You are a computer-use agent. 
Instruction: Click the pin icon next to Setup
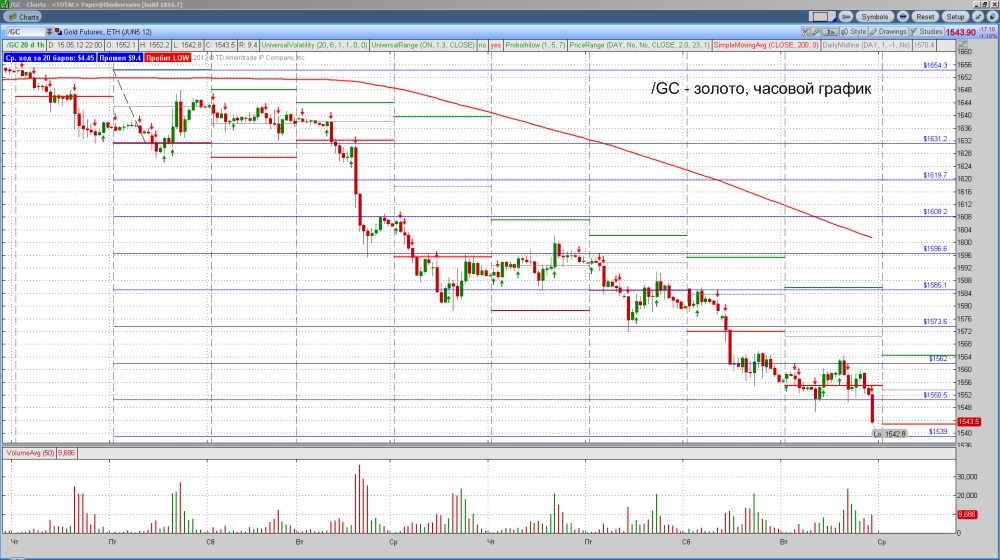point(978,17)
